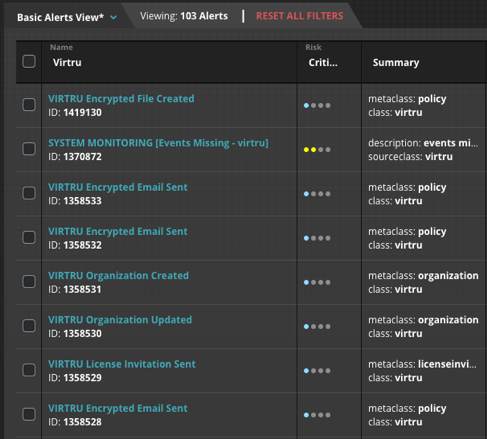Click 'metaclass: policy' in alert 1358533 row

coord(407,187)
